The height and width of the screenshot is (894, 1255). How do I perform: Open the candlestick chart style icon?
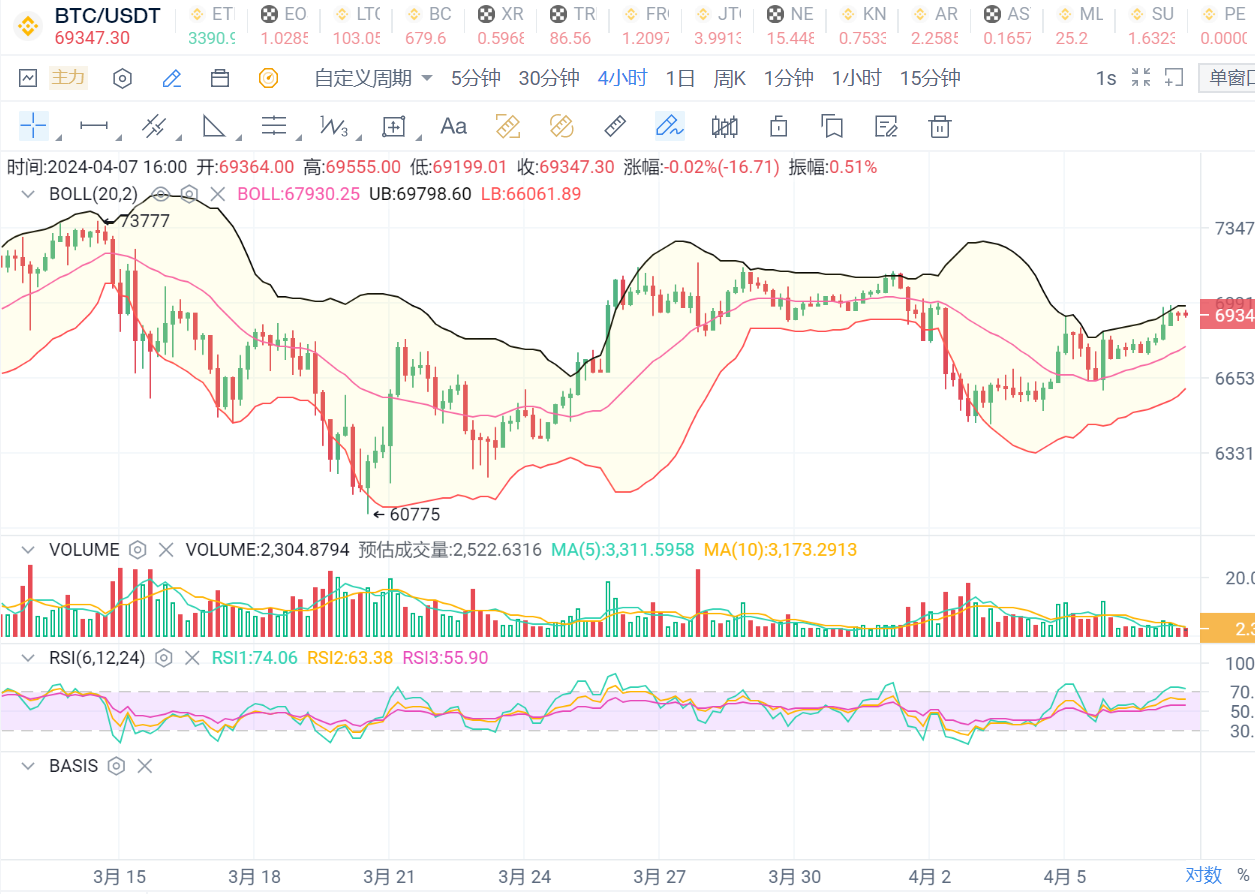(724, 126)
